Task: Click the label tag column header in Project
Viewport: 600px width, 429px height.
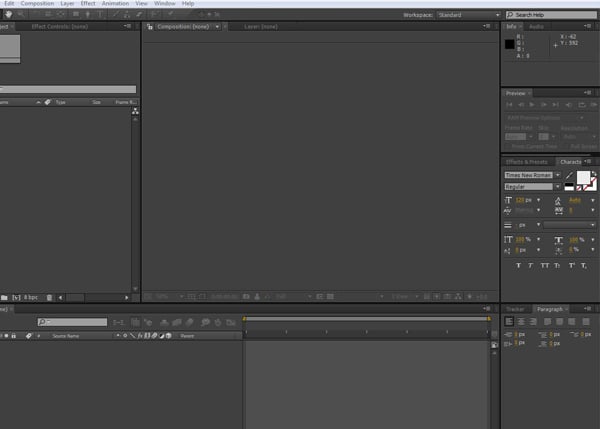Action: 47,102
